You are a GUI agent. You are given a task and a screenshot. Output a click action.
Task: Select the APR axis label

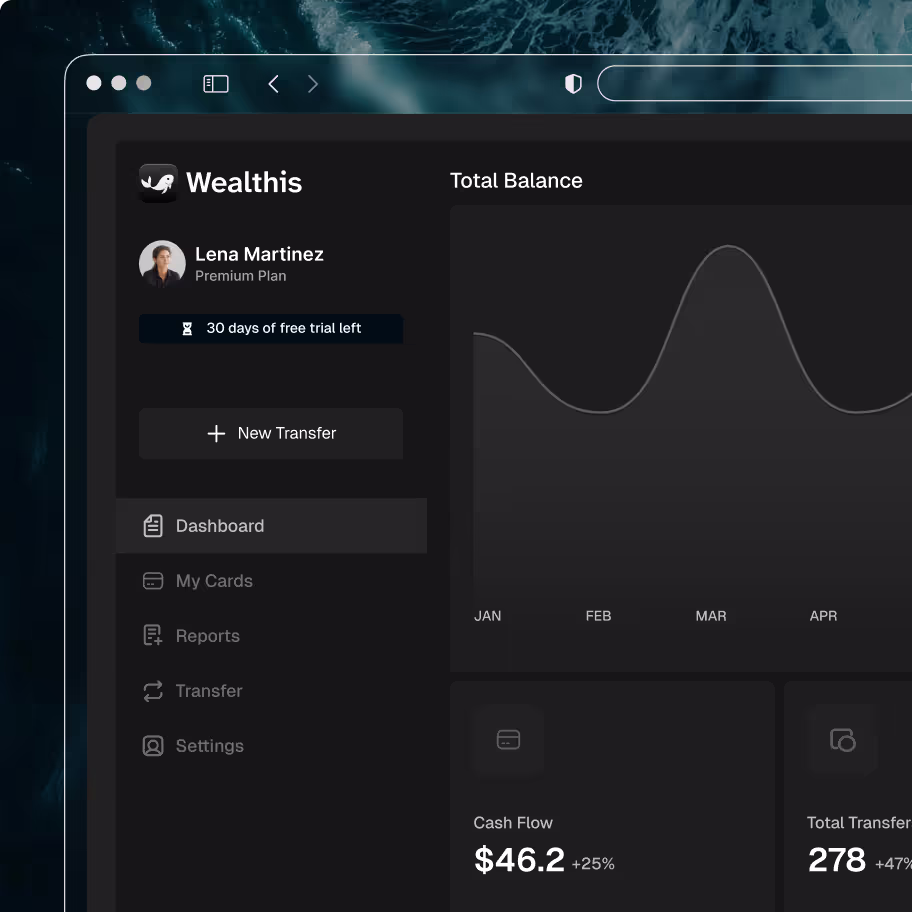(824, 616)
